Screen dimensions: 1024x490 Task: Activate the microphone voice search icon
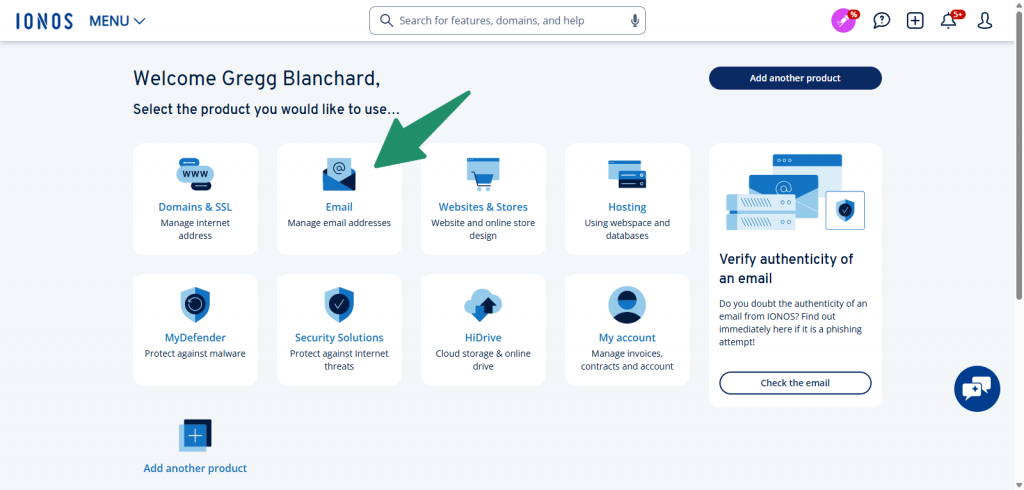[x=634, y=21]
